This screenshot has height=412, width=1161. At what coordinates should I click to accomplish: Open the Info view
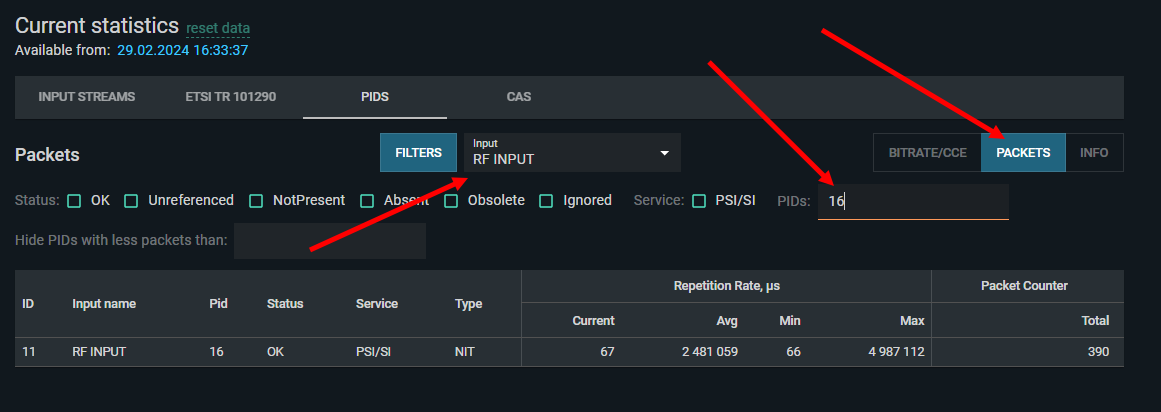pos(1094,153)
